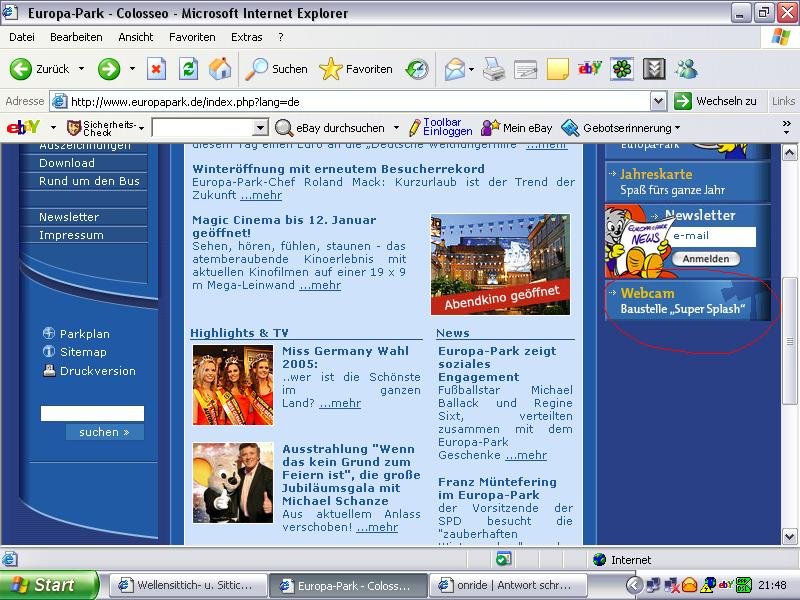The image size is (800, 600).
Task: Click the Messenger buddy icon in toolbar
Action: tap(686, 69)
